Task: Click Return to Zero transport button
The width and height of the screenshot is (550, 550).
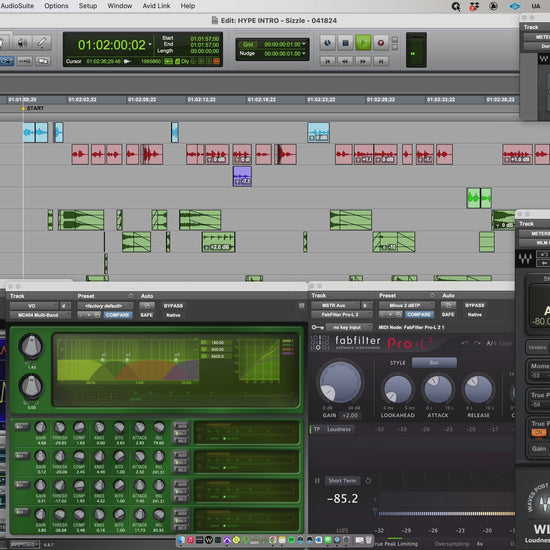Action: [328, 61]
